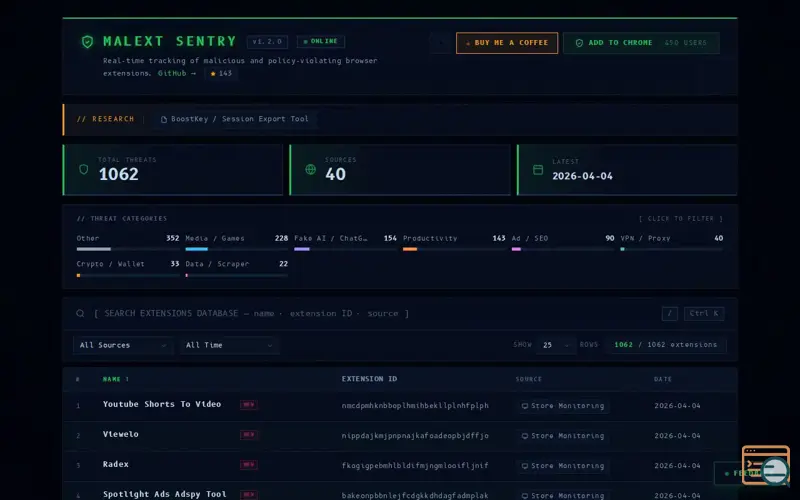Click the Add To Chrome button
This screenshot has width=800, height=500.
641,43
